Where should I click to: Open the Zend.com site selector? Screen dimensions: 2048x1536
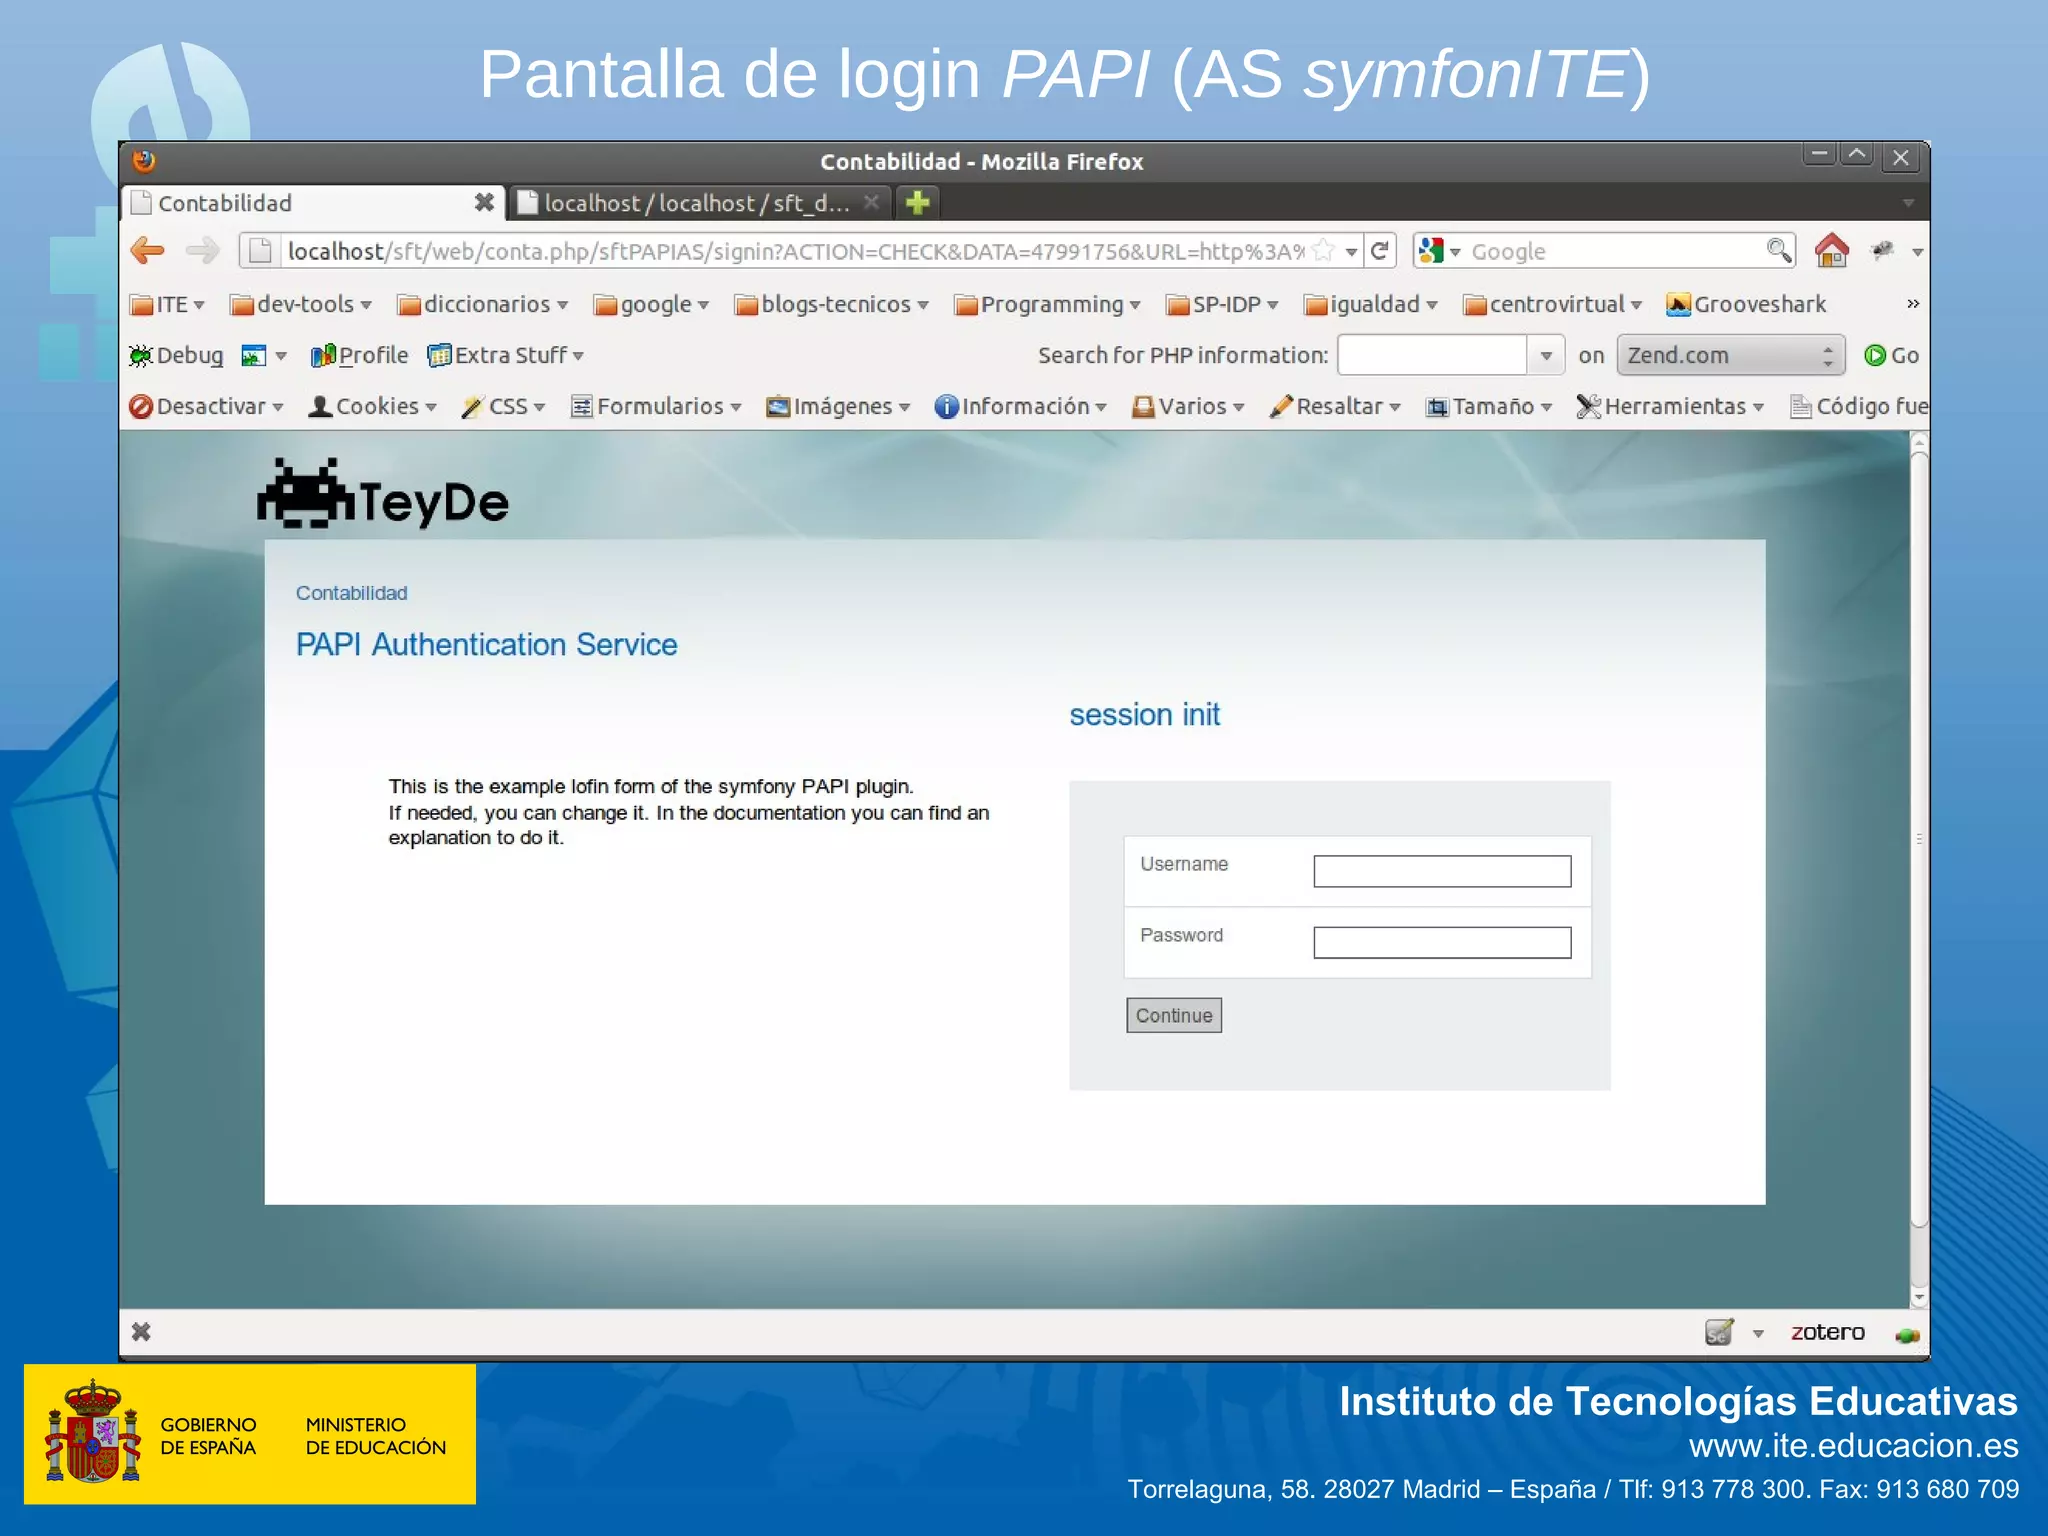click(1731, 356)
